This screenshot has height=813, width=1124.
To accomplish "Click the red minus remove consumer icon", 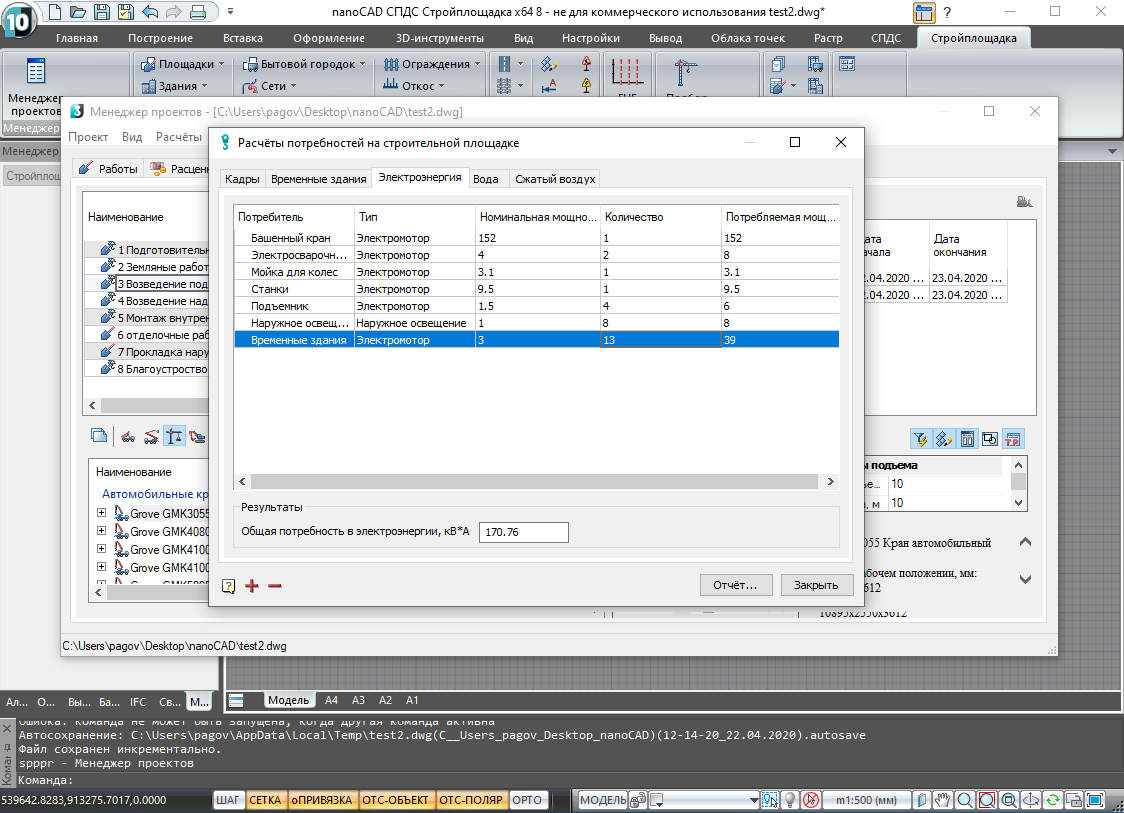I will point(275,586).
